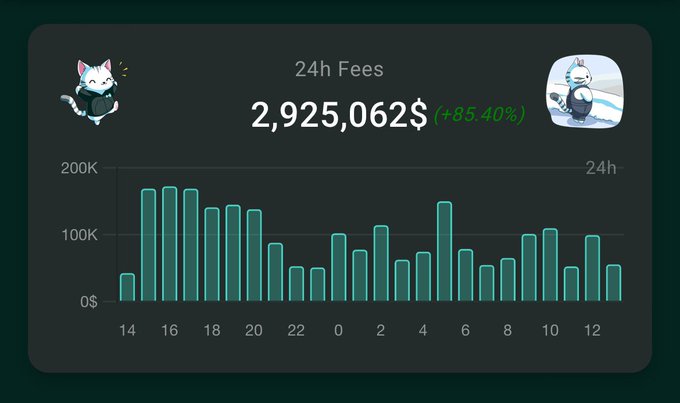Viewport: 680px width, 403px height.
Task: Click the x-axis label 14
Action: 128,331
